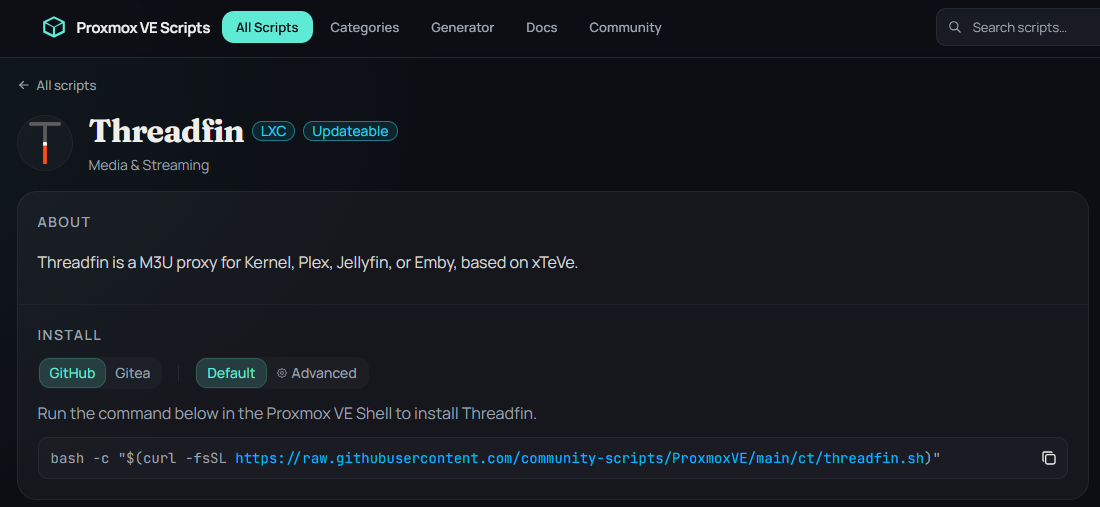Image resolution: width=1100 pixels, height=507 pixels.
Task: Select GitHub as install source
Action: [72, 373]
